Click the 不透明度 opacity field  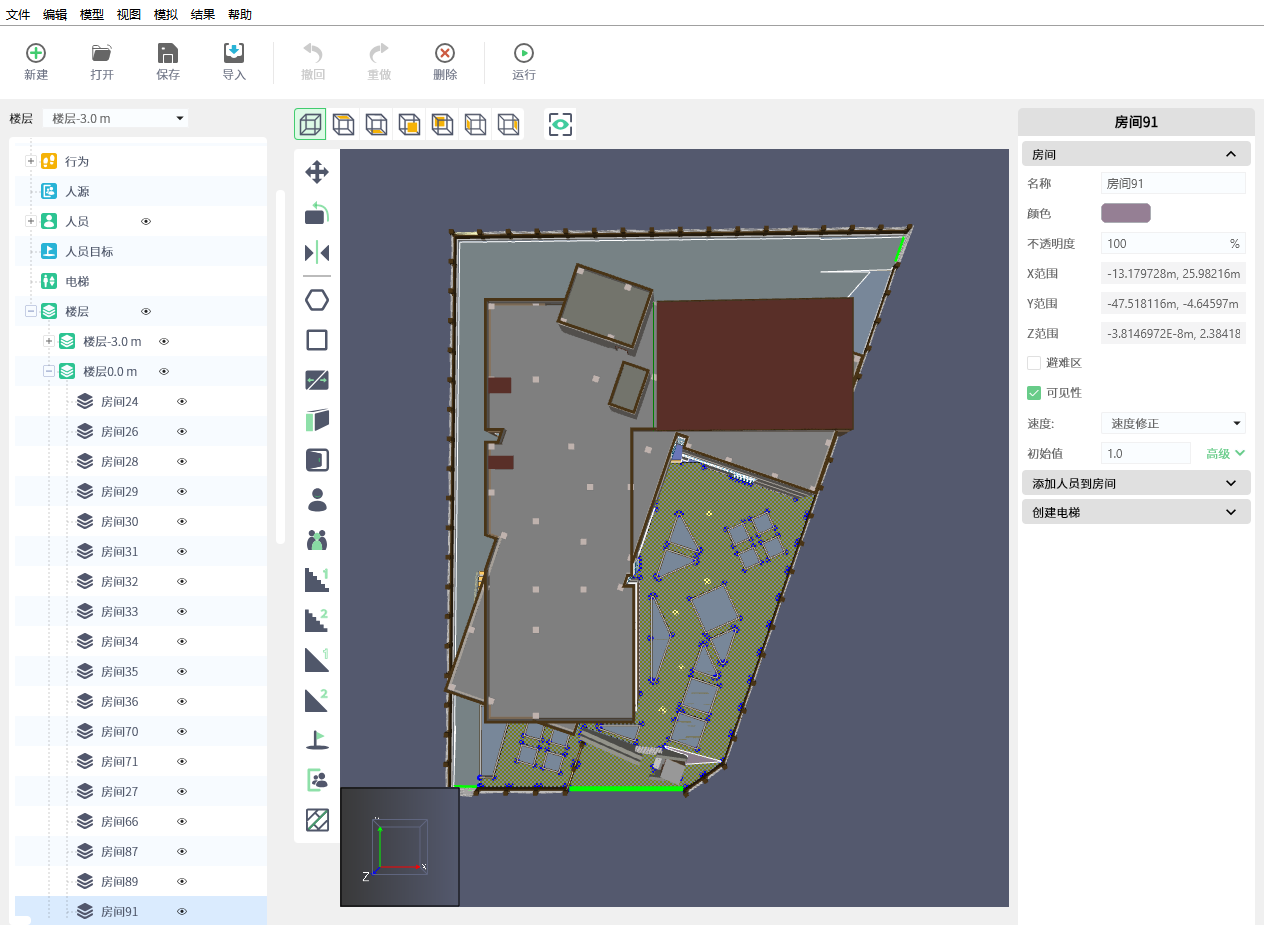[x=1173, y=243]
